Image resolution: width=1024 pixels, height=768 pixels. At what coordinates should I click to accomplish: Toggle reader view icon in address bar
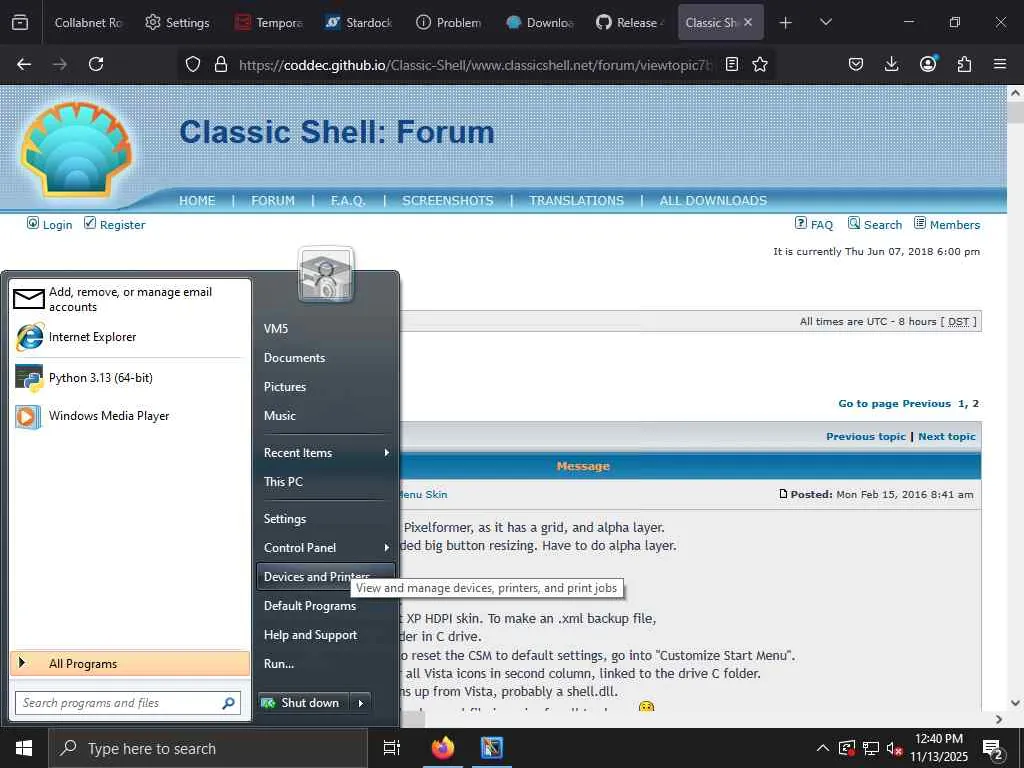732,64
